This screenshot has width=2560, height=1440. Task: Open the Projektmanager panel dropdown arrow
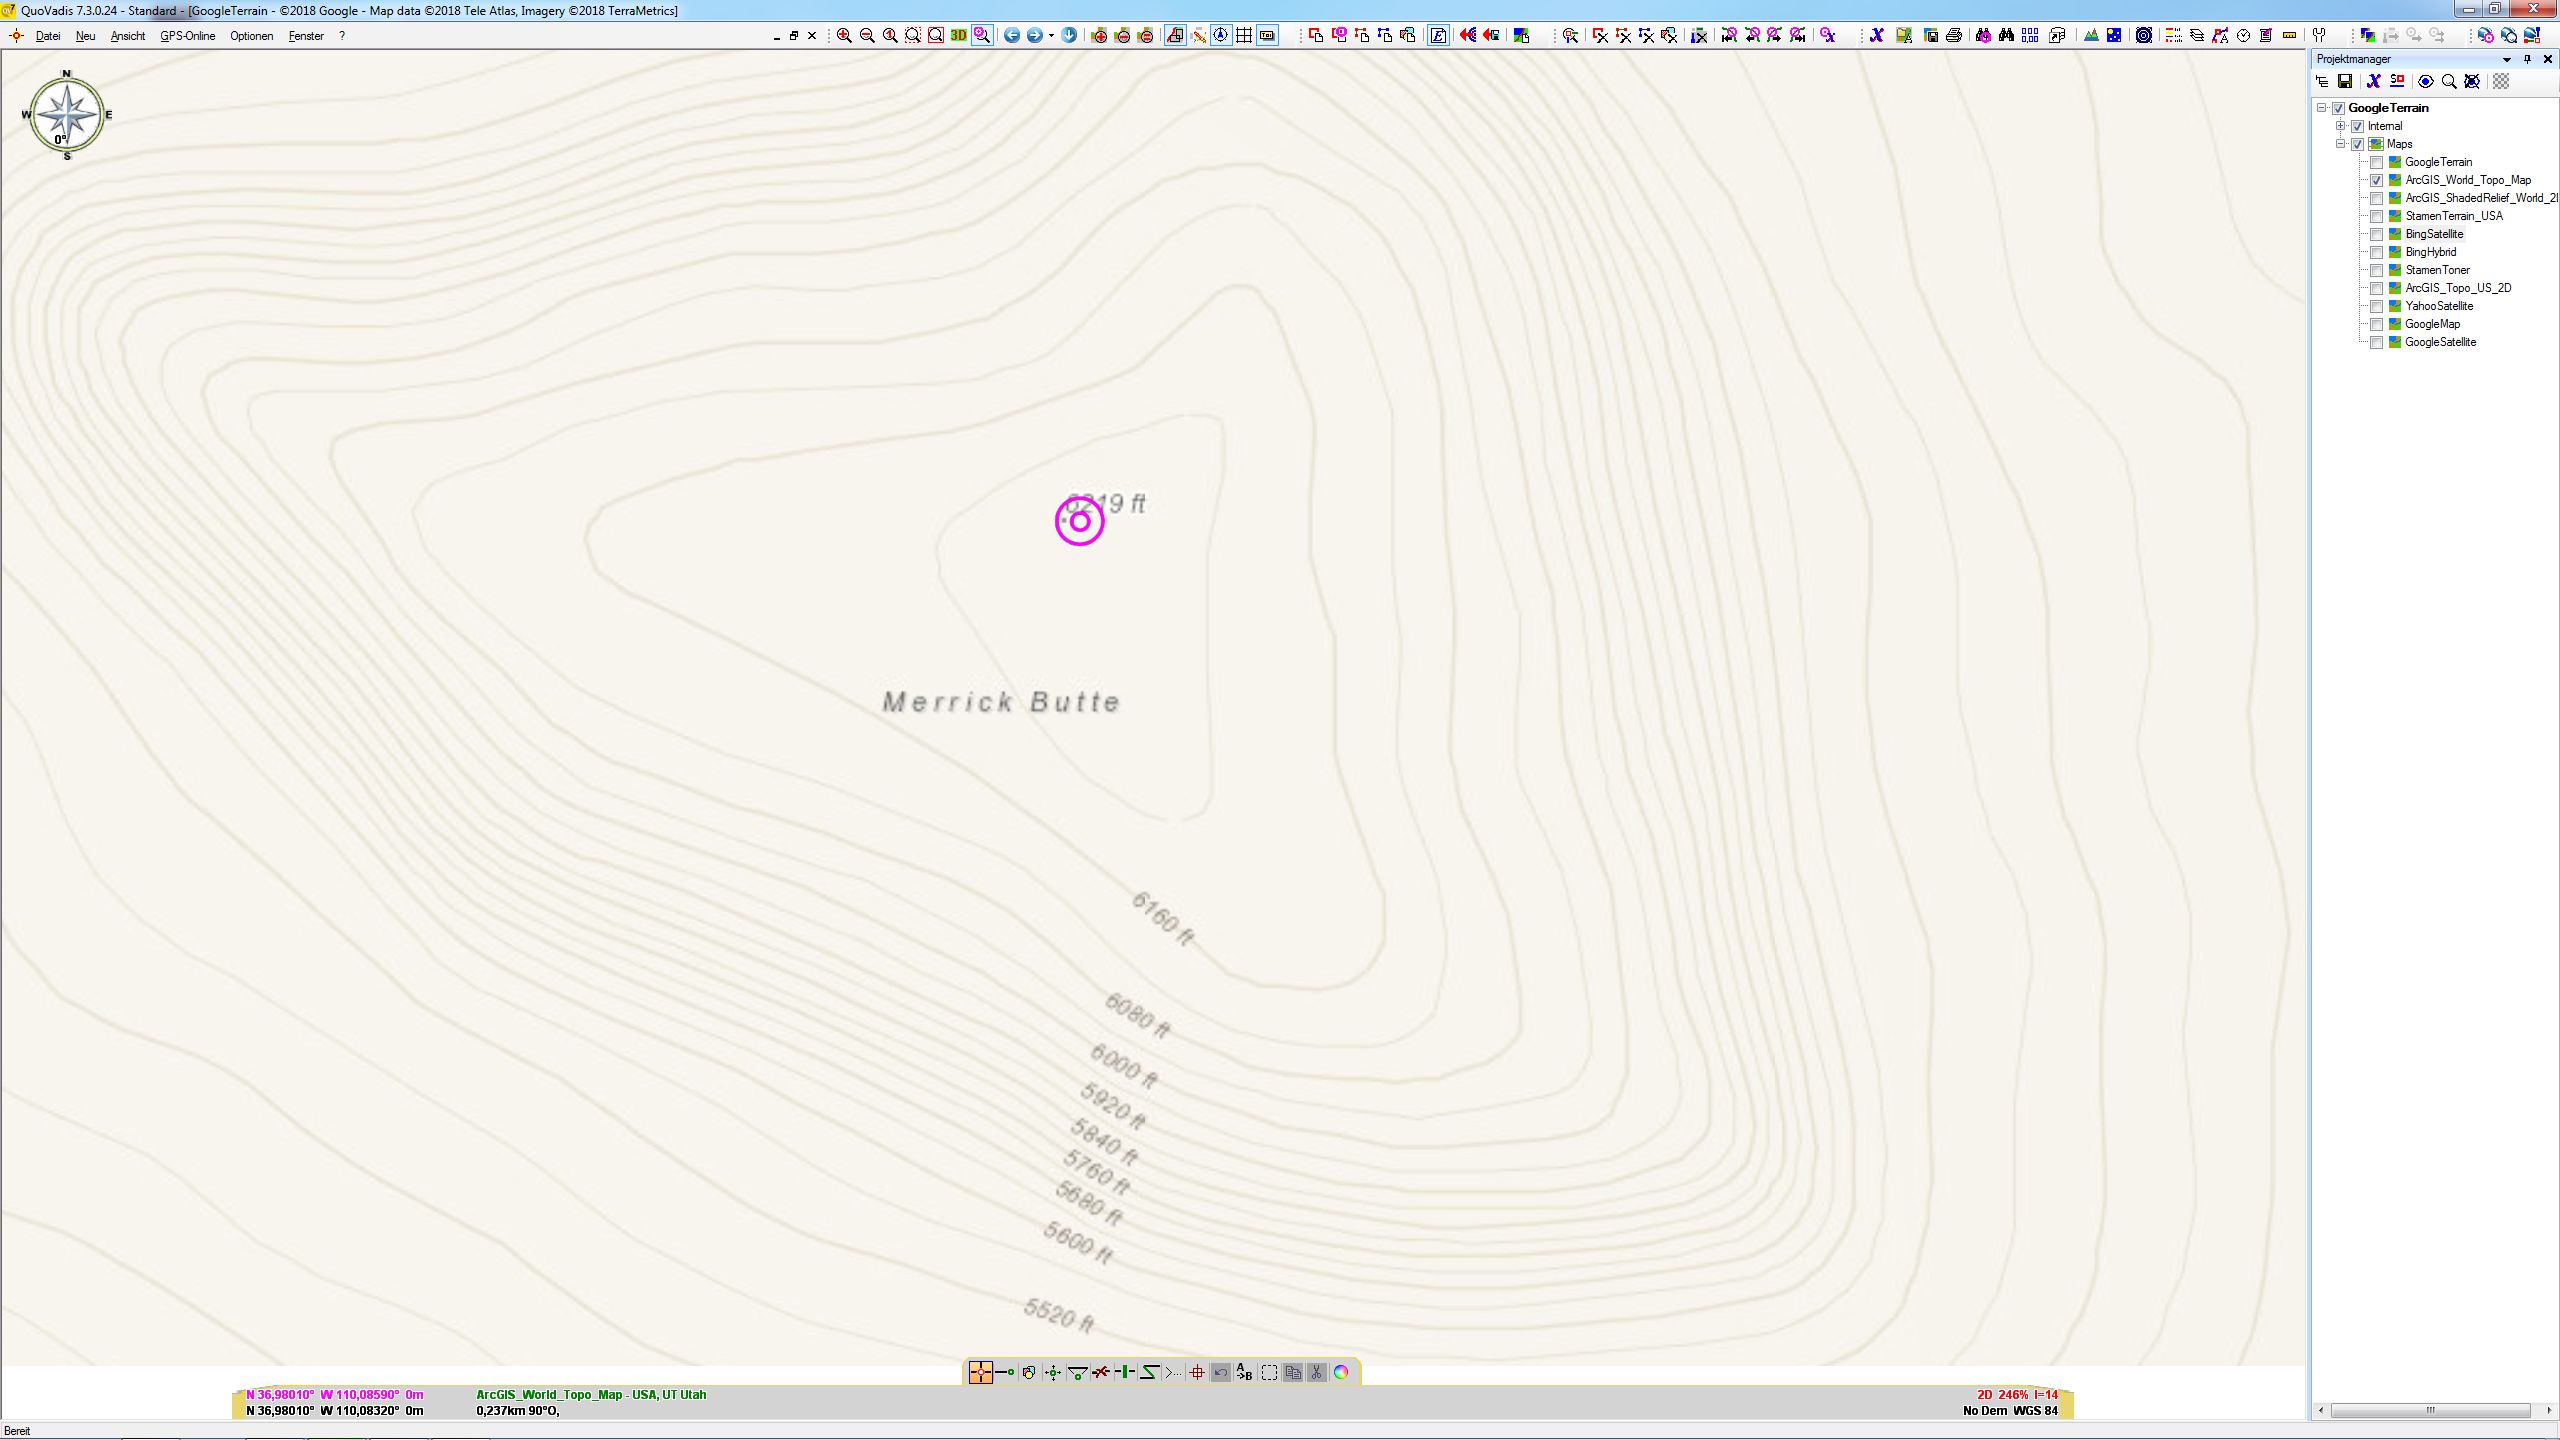click(2507, 60)
